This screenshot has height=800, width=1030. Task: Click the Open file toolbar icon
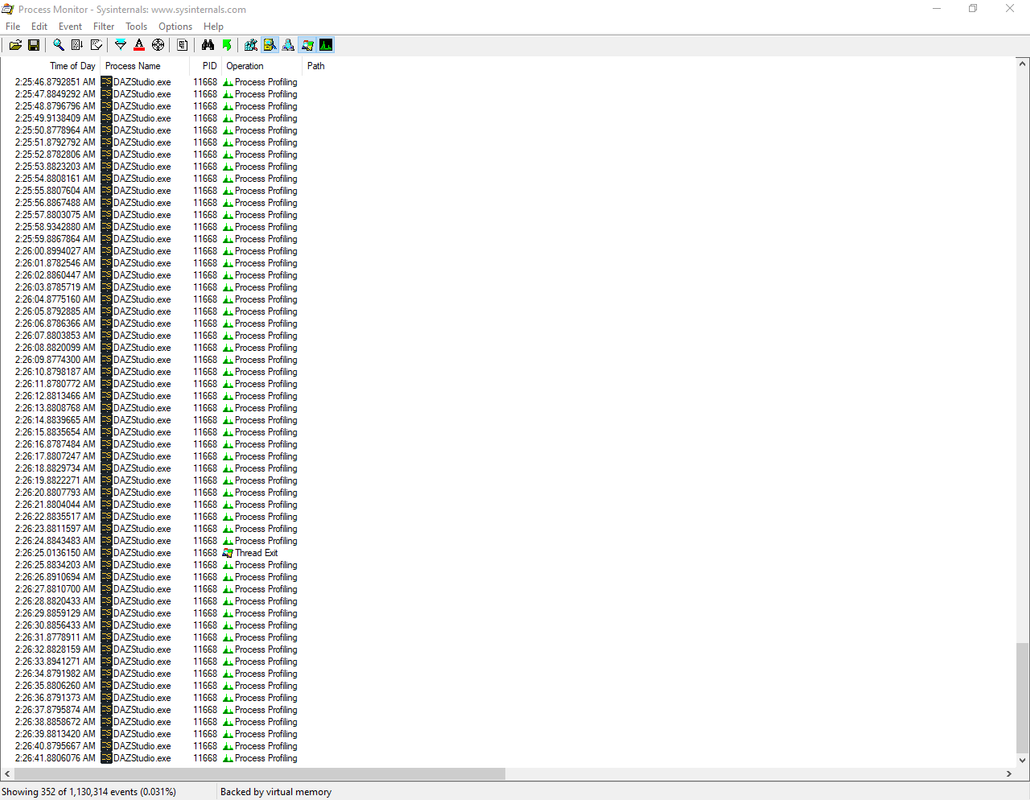click(15, 45)
